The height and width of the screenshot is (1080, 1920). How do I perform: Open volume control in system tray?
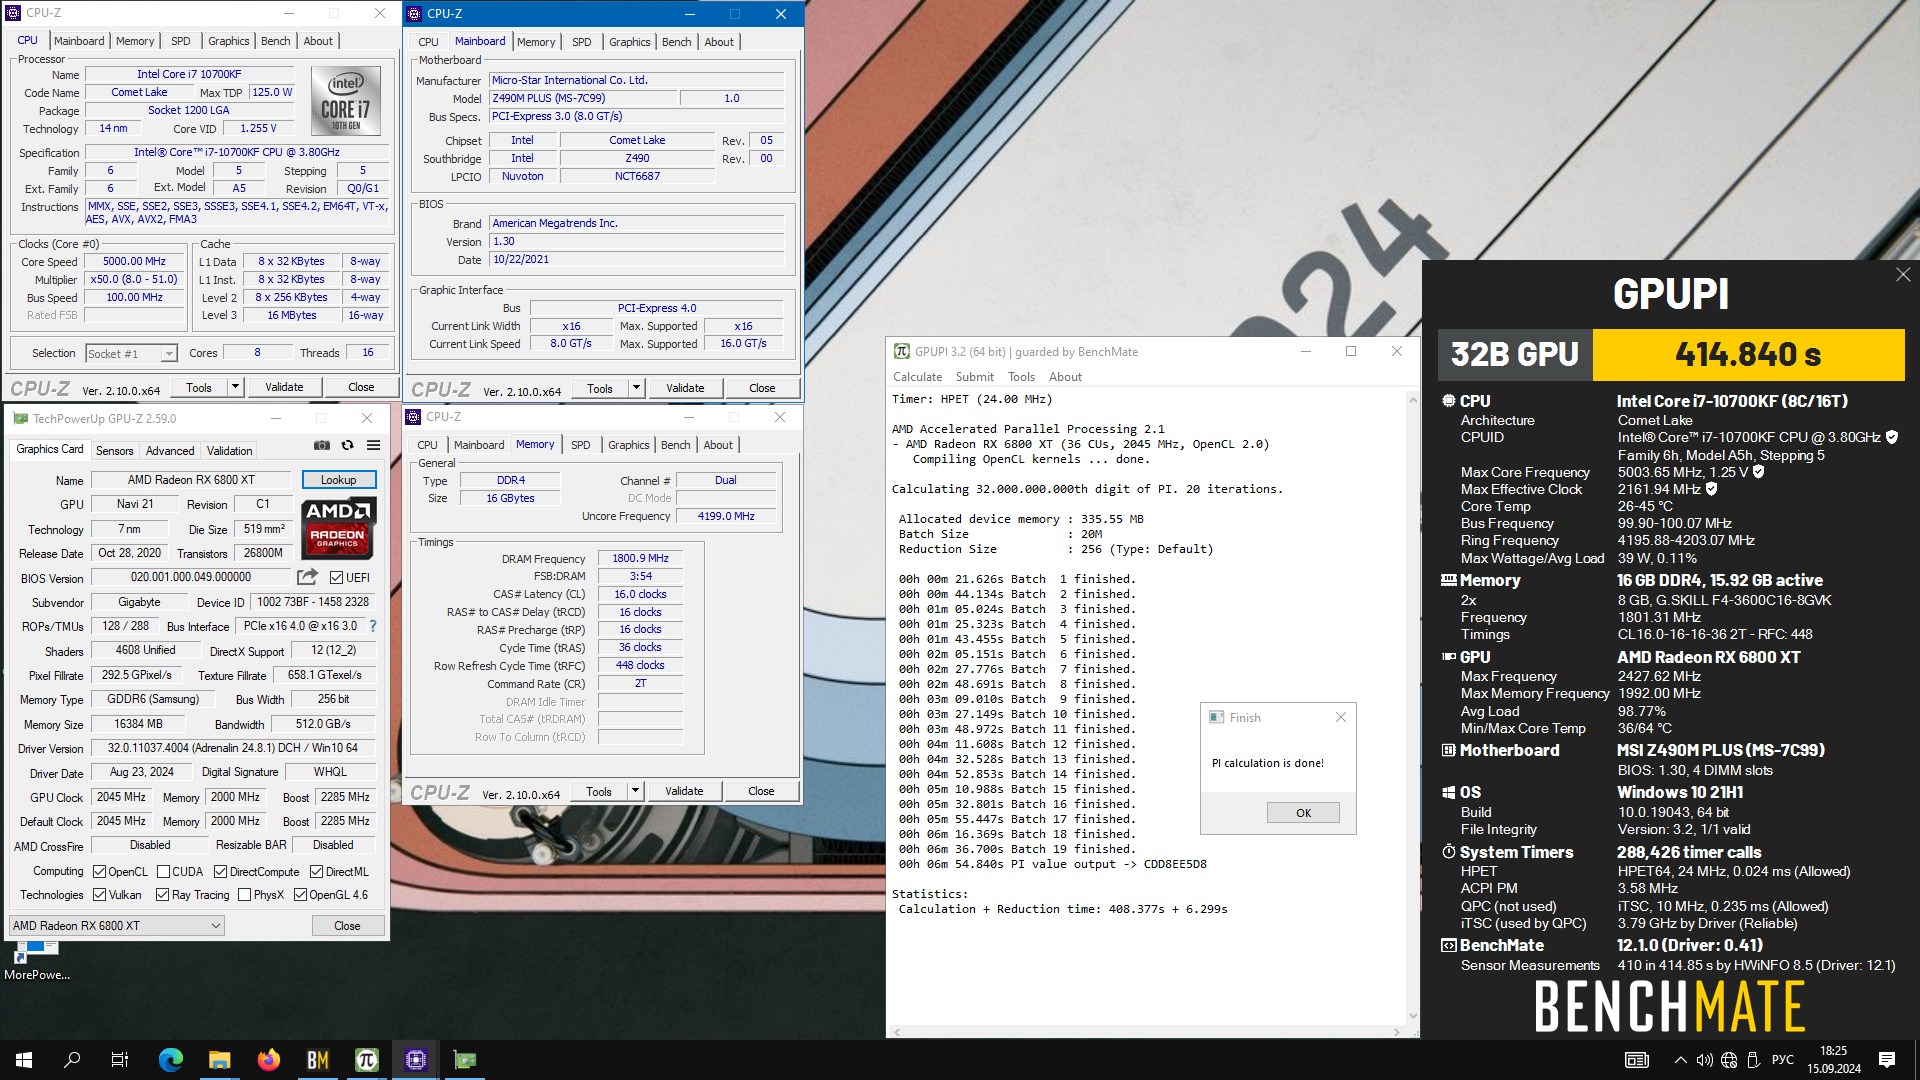pyautogui.click(x=1704, y=1060)
